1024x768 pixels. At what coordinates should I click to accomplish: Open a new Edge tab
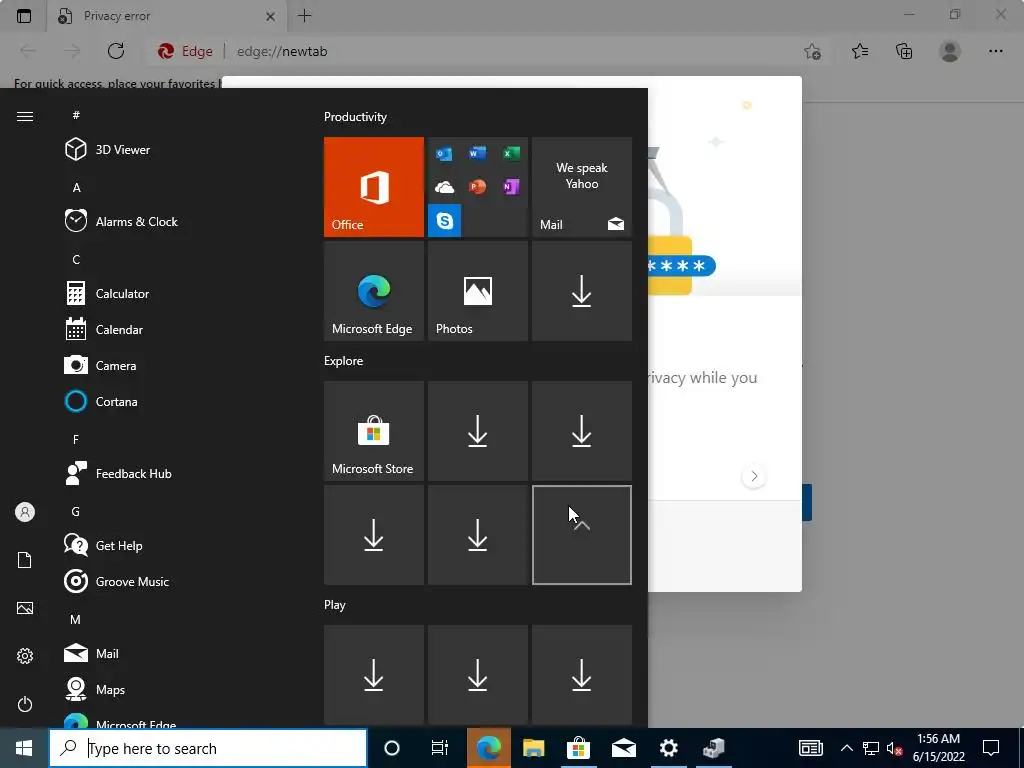(304, 16)
